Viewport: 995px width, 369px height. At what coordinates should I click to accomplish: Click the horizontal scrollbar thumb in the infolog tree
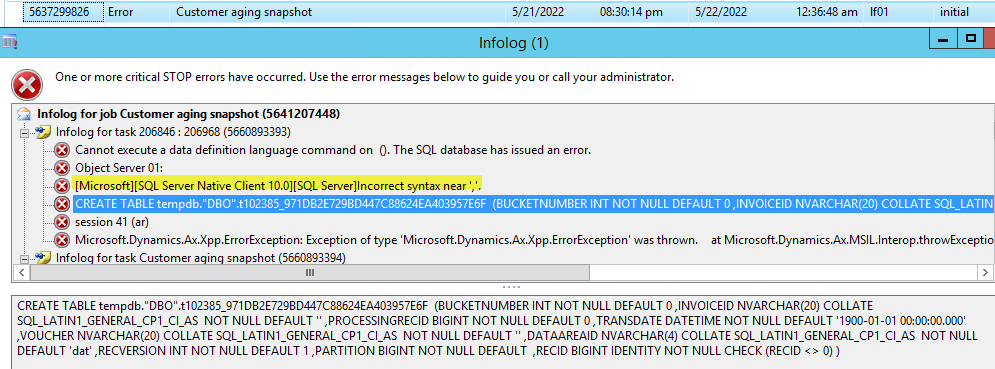(310, 272)
